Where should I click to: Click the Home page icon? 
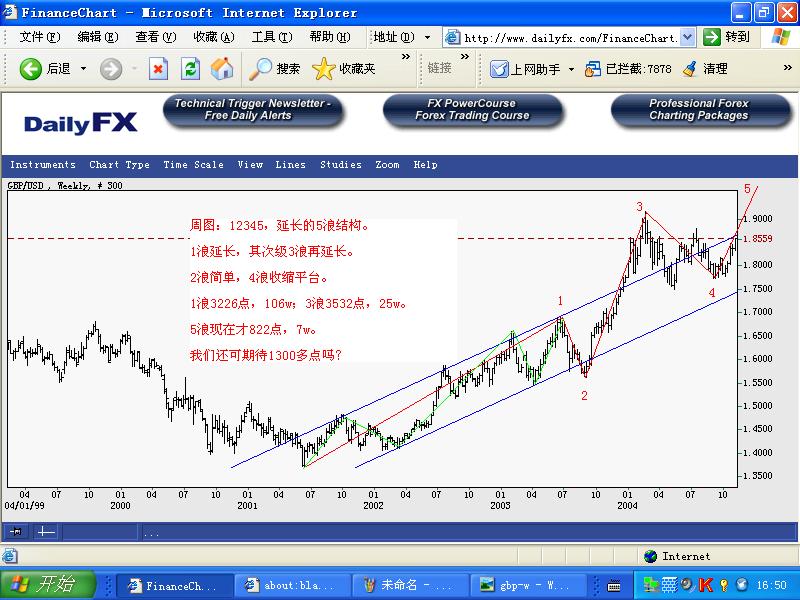point(222,69)
